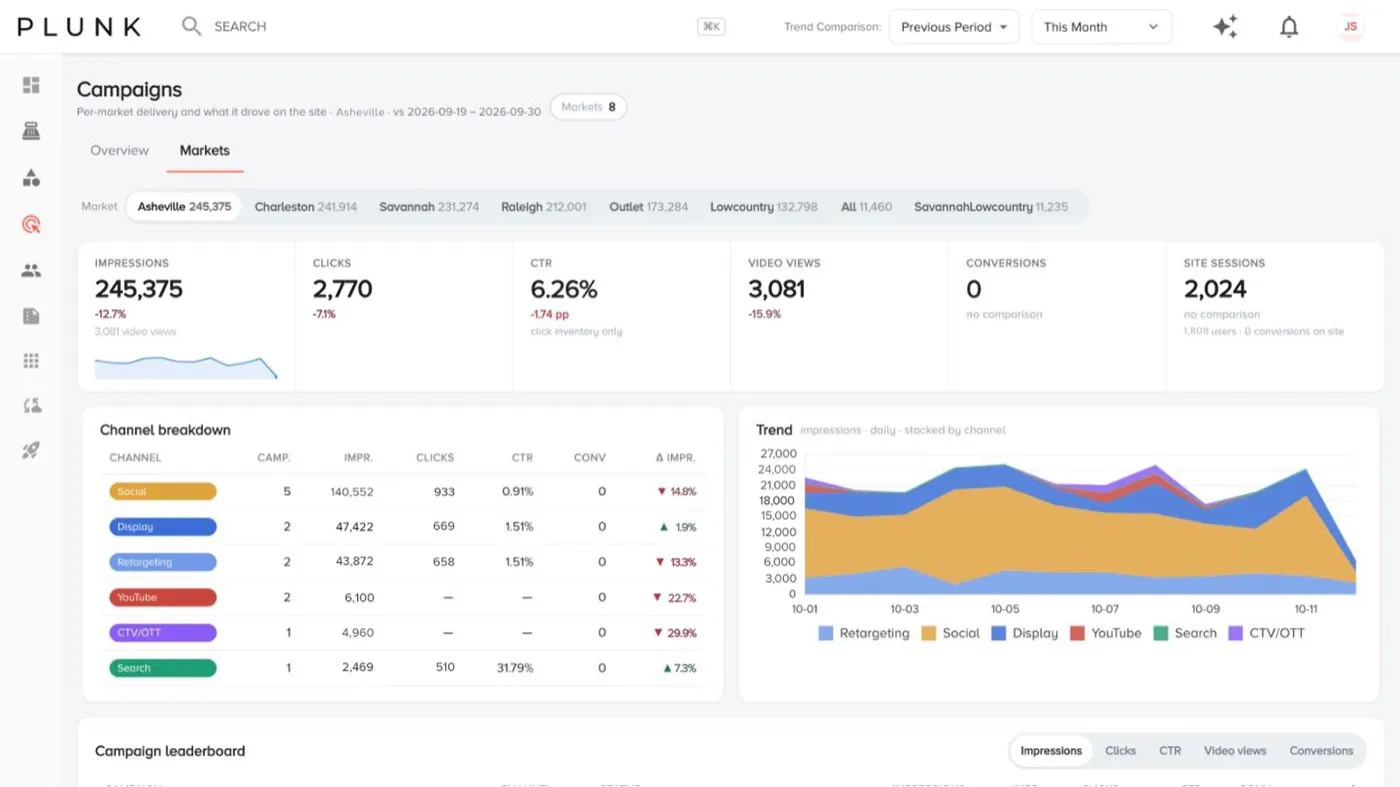Open the cash register icon in sidebar

pos(31,131)
